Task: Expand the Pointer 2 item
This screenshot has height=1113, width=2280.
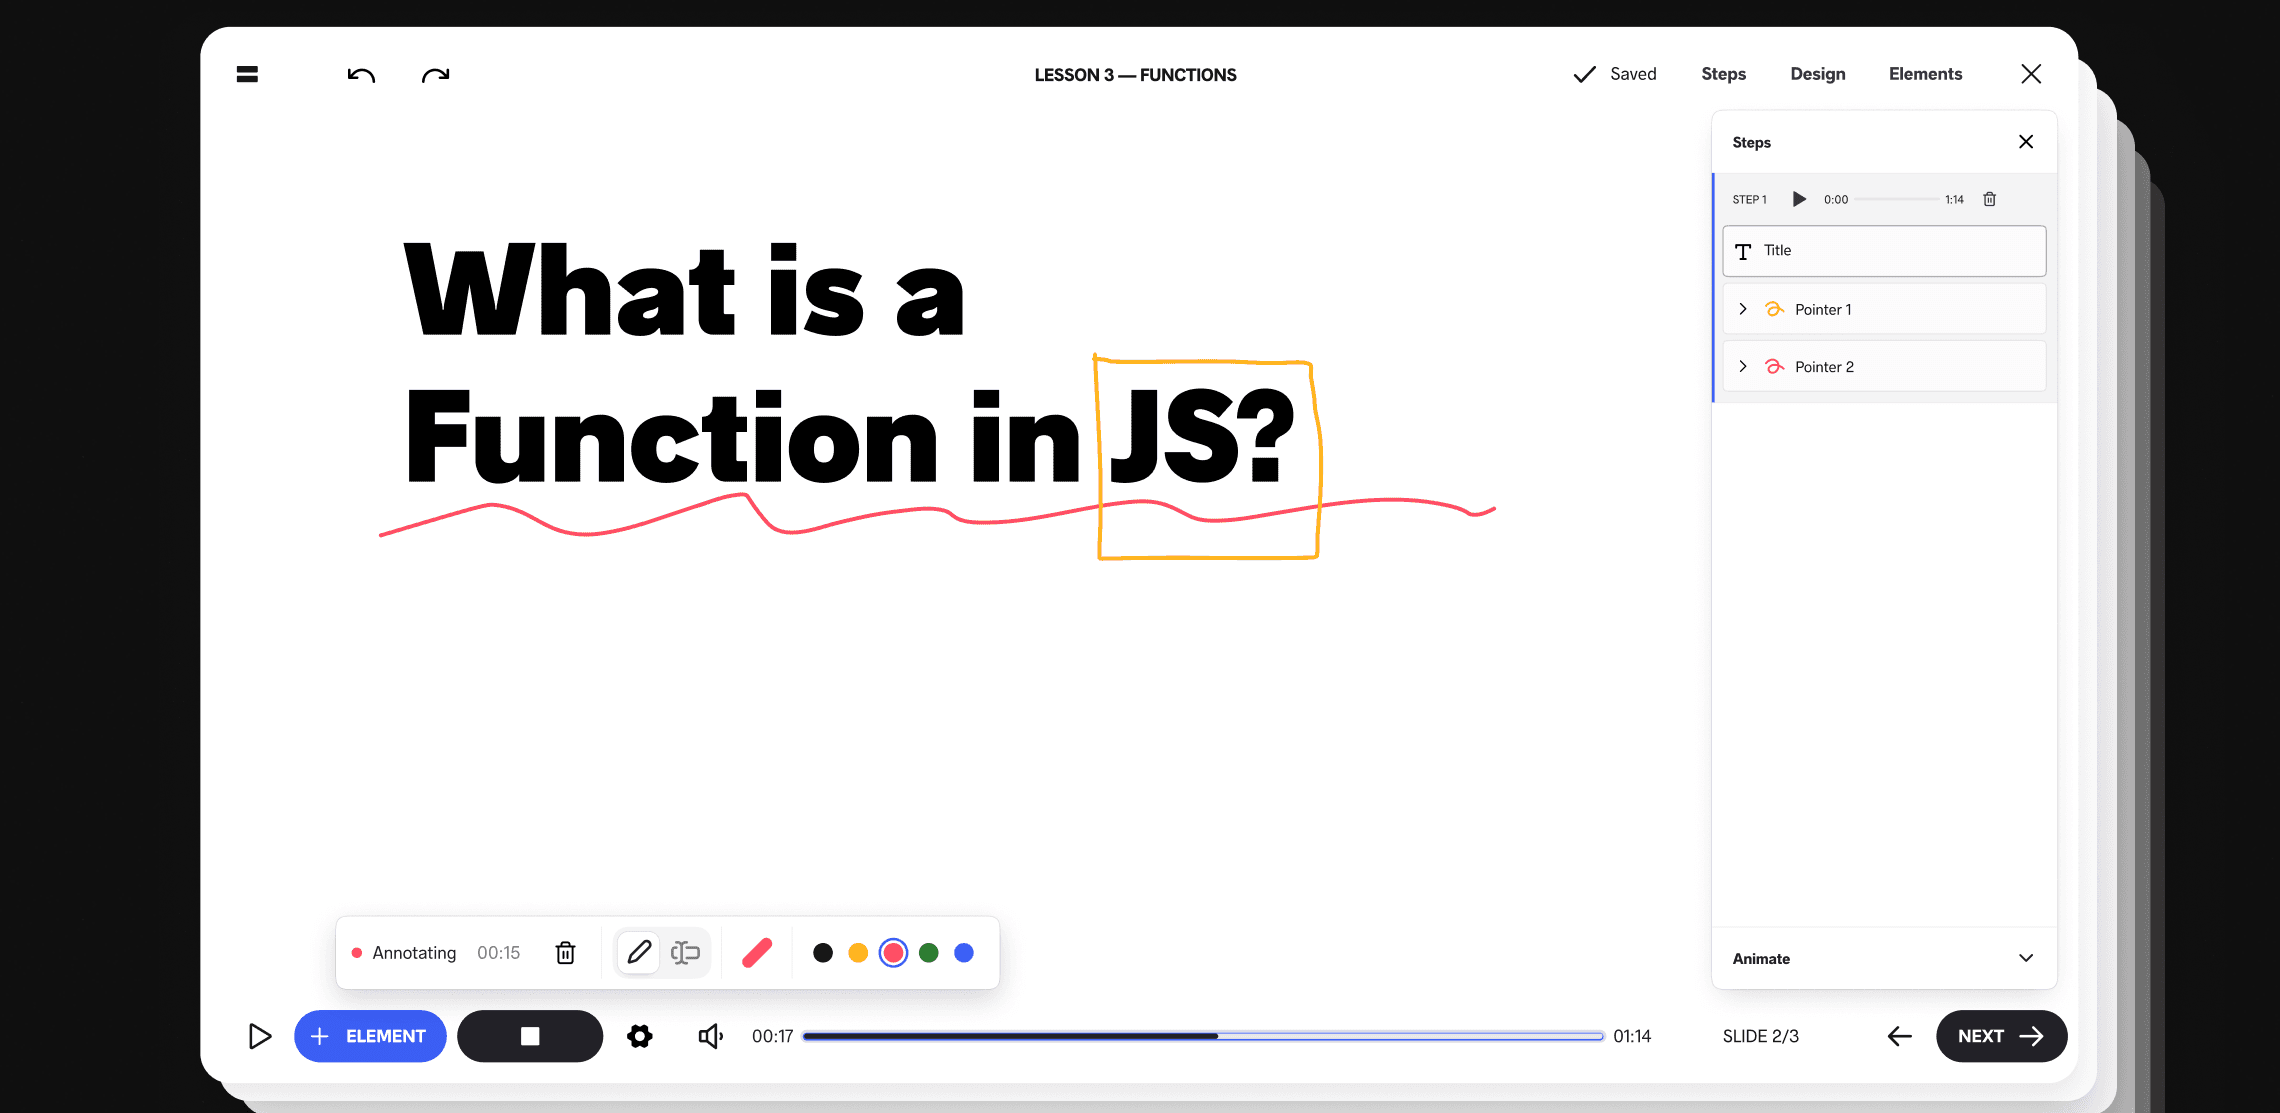Action: (x=1743, y=366)
